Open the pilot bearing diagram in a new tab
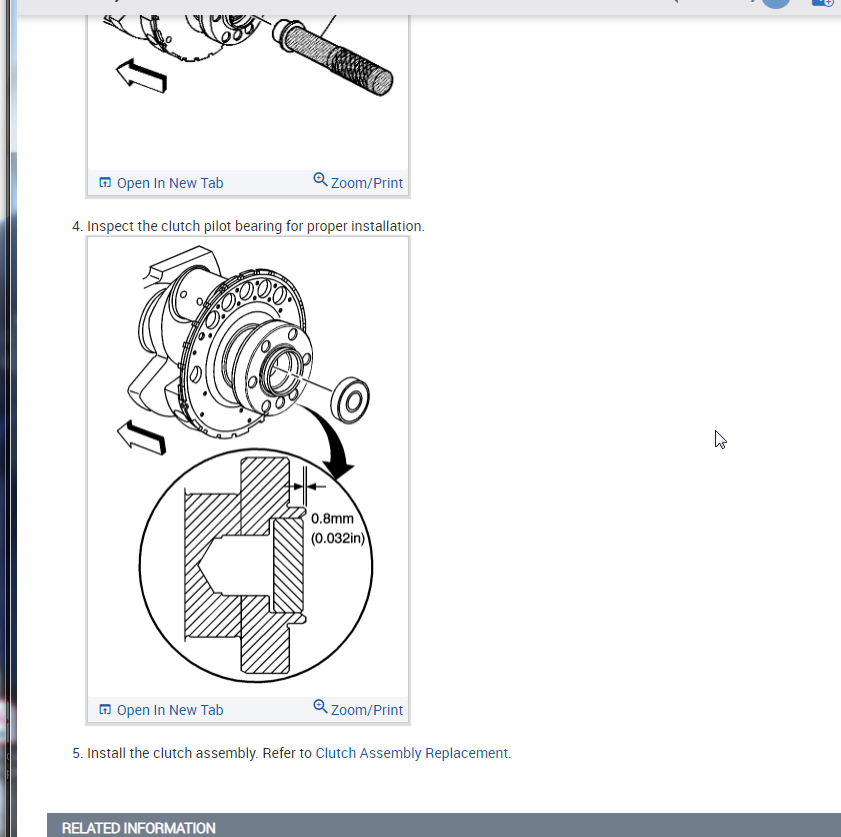 (x=161, y=710)
